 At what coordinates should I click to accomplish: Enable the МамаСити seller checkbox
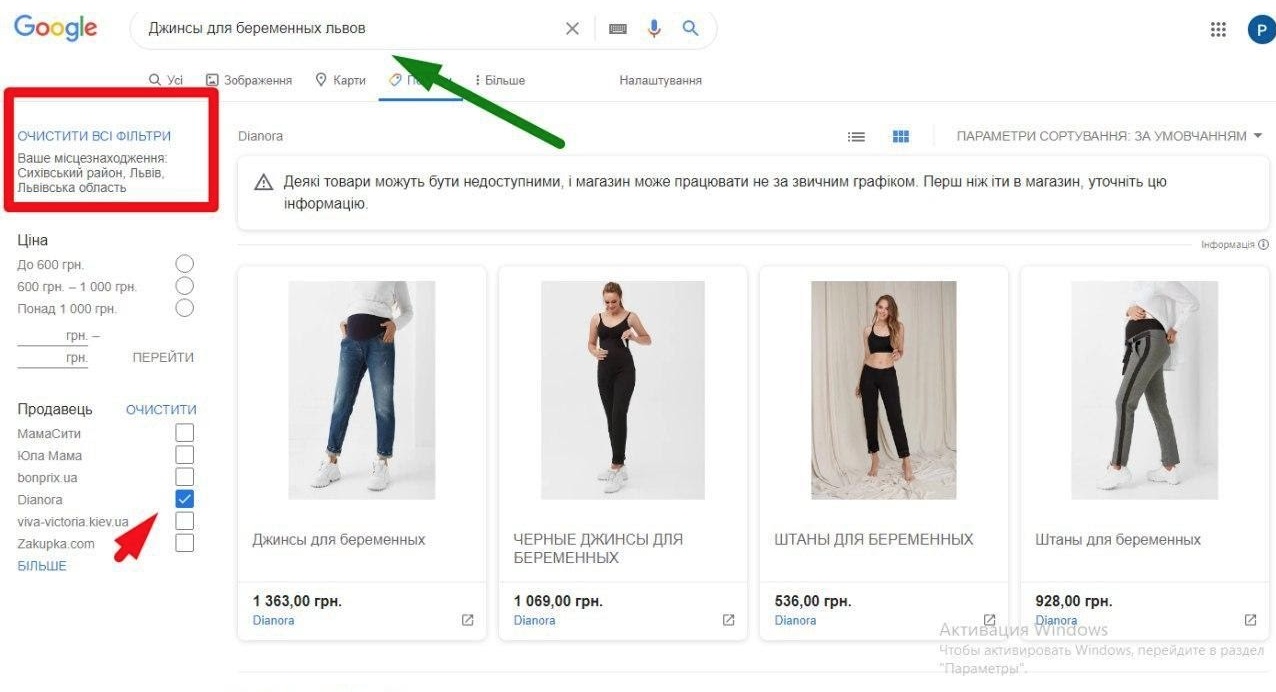click(x=183, y=433)
